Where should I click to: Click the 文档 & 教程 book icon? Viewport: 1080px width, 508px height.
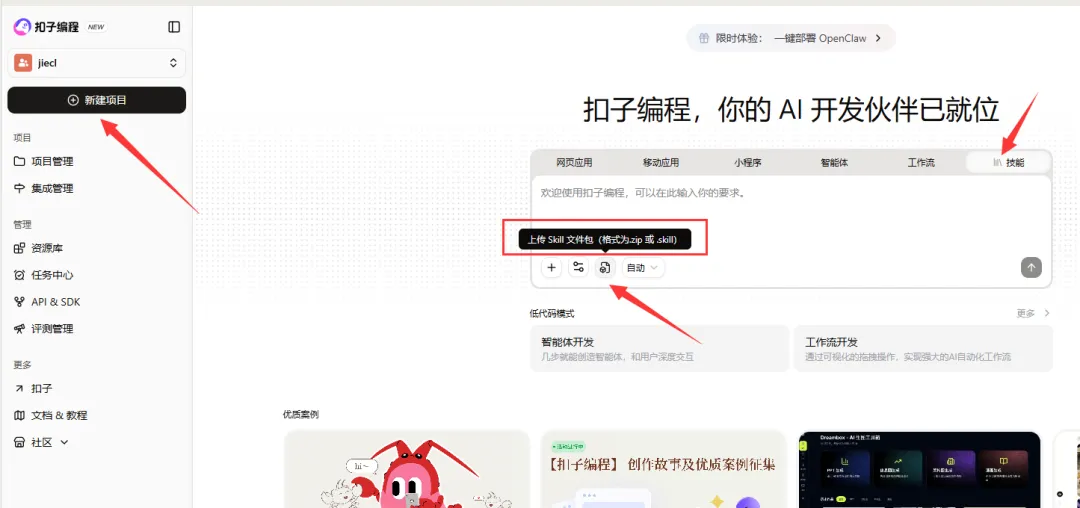[x=19, y=415]
